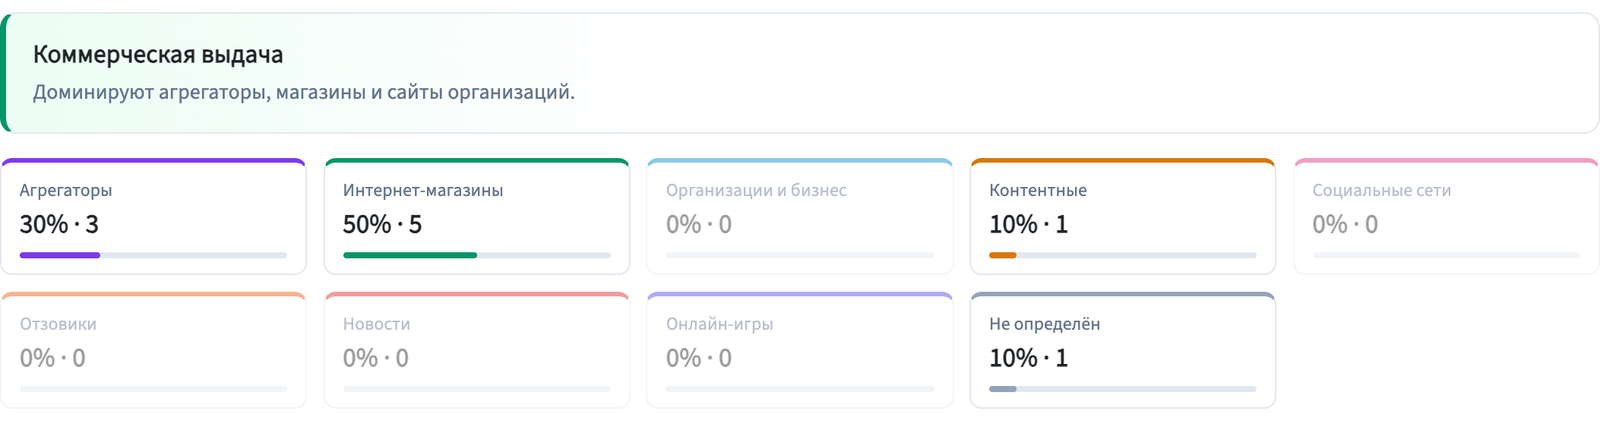The width and height of the screenshot is (1600, 424).
Task: Click the empty Организации и бизнес progress bar
Action: click(800, 255)
